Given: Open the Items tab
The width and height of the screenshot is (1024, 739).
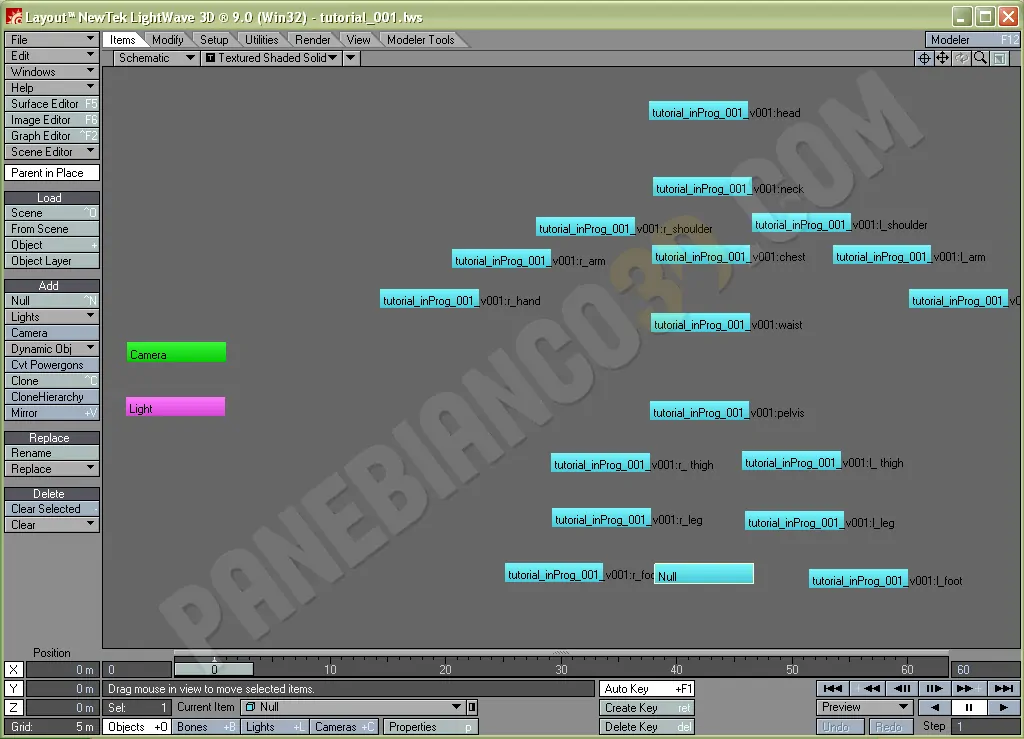Looking at the screenshot, I should 122,40.
